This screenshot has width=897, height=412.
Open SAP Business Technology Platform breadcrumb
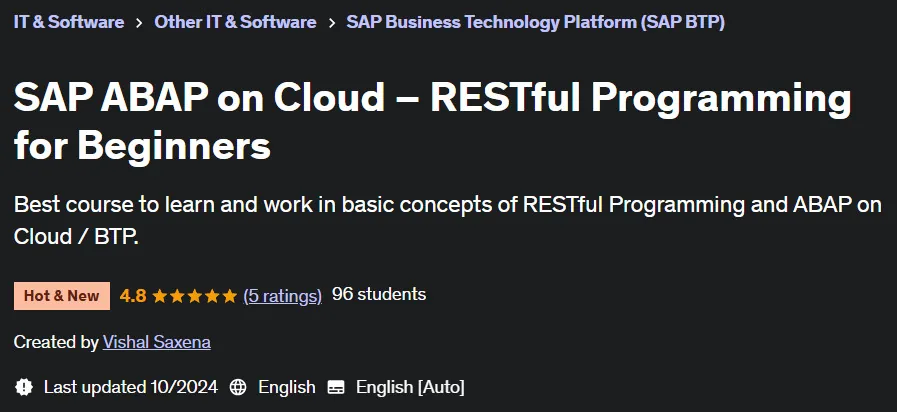point(535,22)
